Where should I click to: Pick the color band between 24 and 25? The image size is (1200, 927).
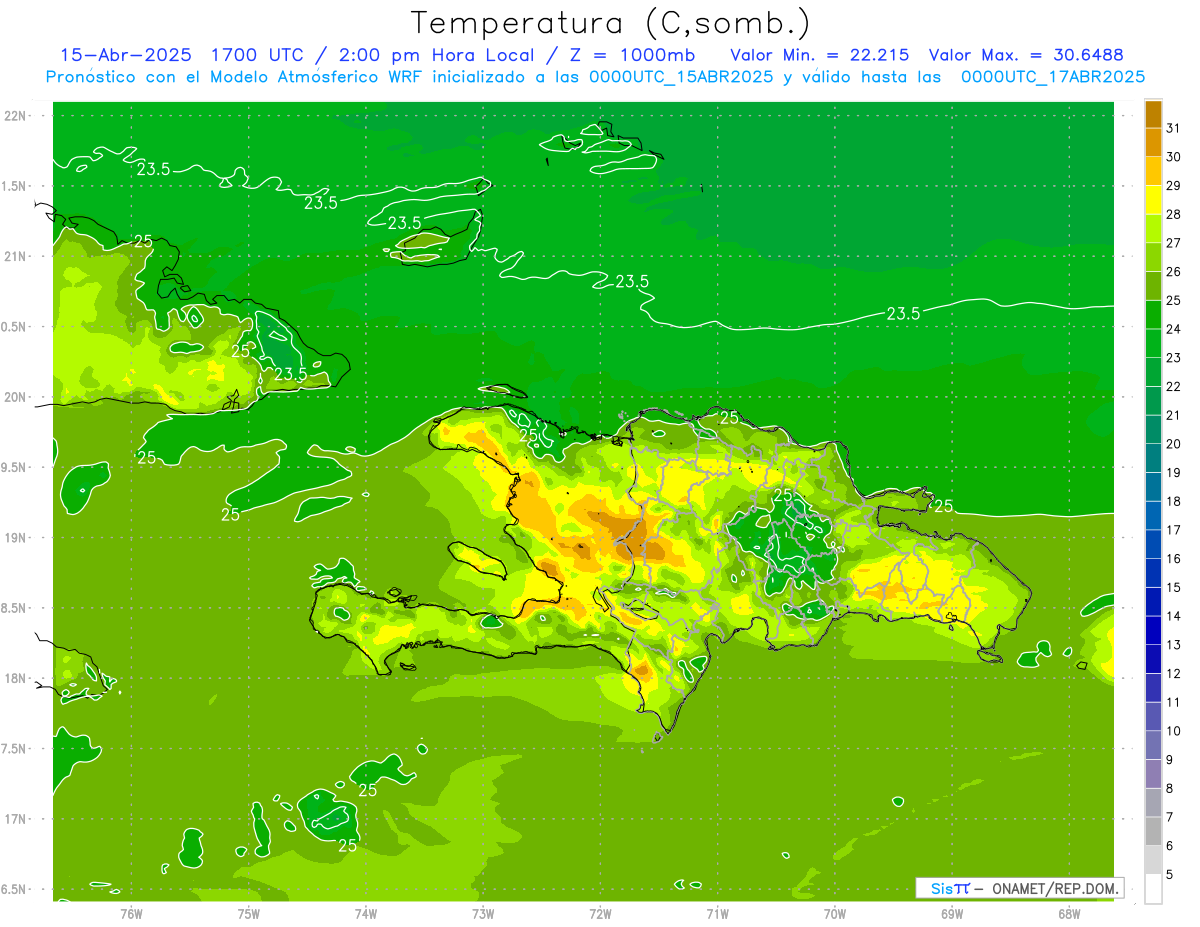pyautogui.click(x=1153, y=315)
